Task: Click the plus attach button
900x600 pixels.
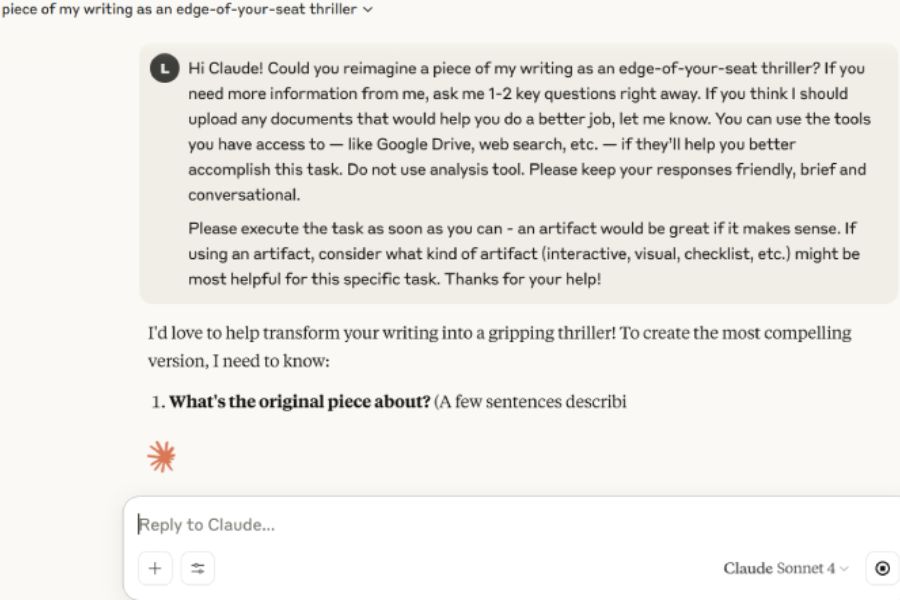Action: [155, 568]
